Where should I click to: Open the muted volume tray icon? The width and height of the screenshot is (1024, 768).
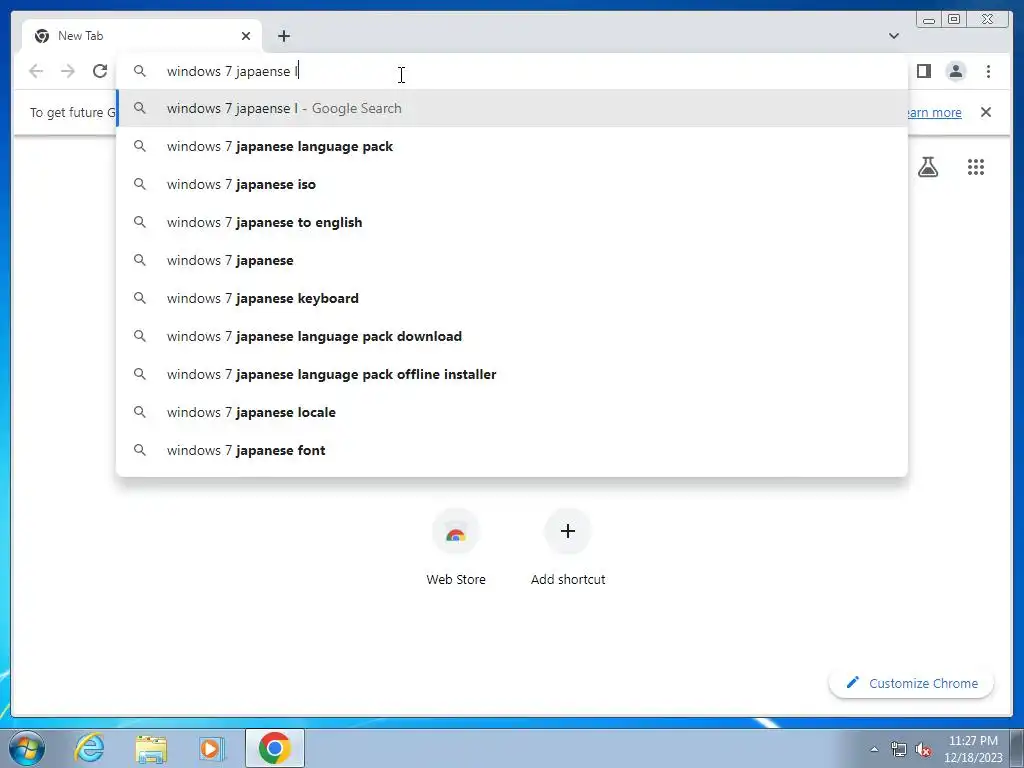(923, 749)
